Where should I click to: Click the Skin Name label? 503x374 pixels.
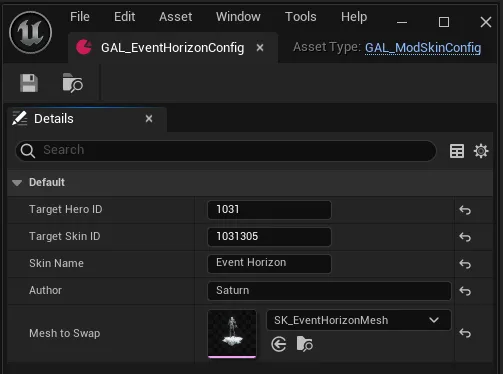coord(56,263)
